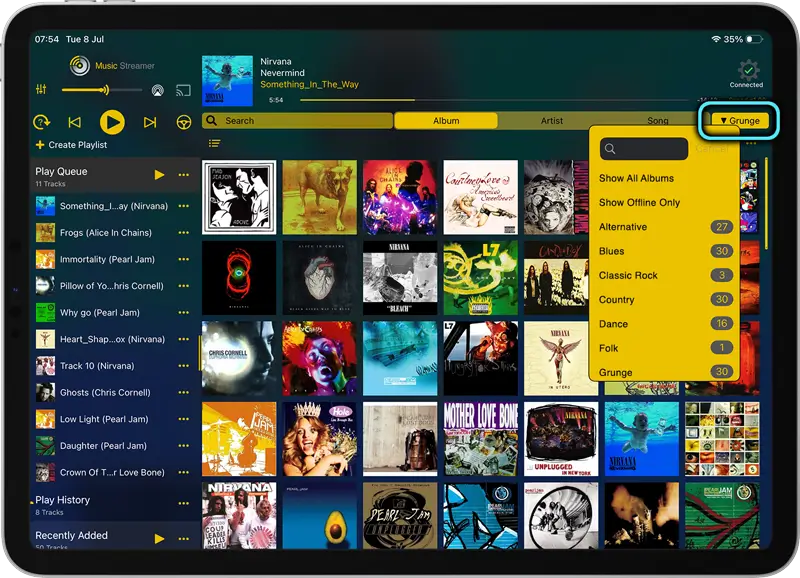Screen dimensions: 800x578
Task: Select Show All Albums
Action: point(636,178)
